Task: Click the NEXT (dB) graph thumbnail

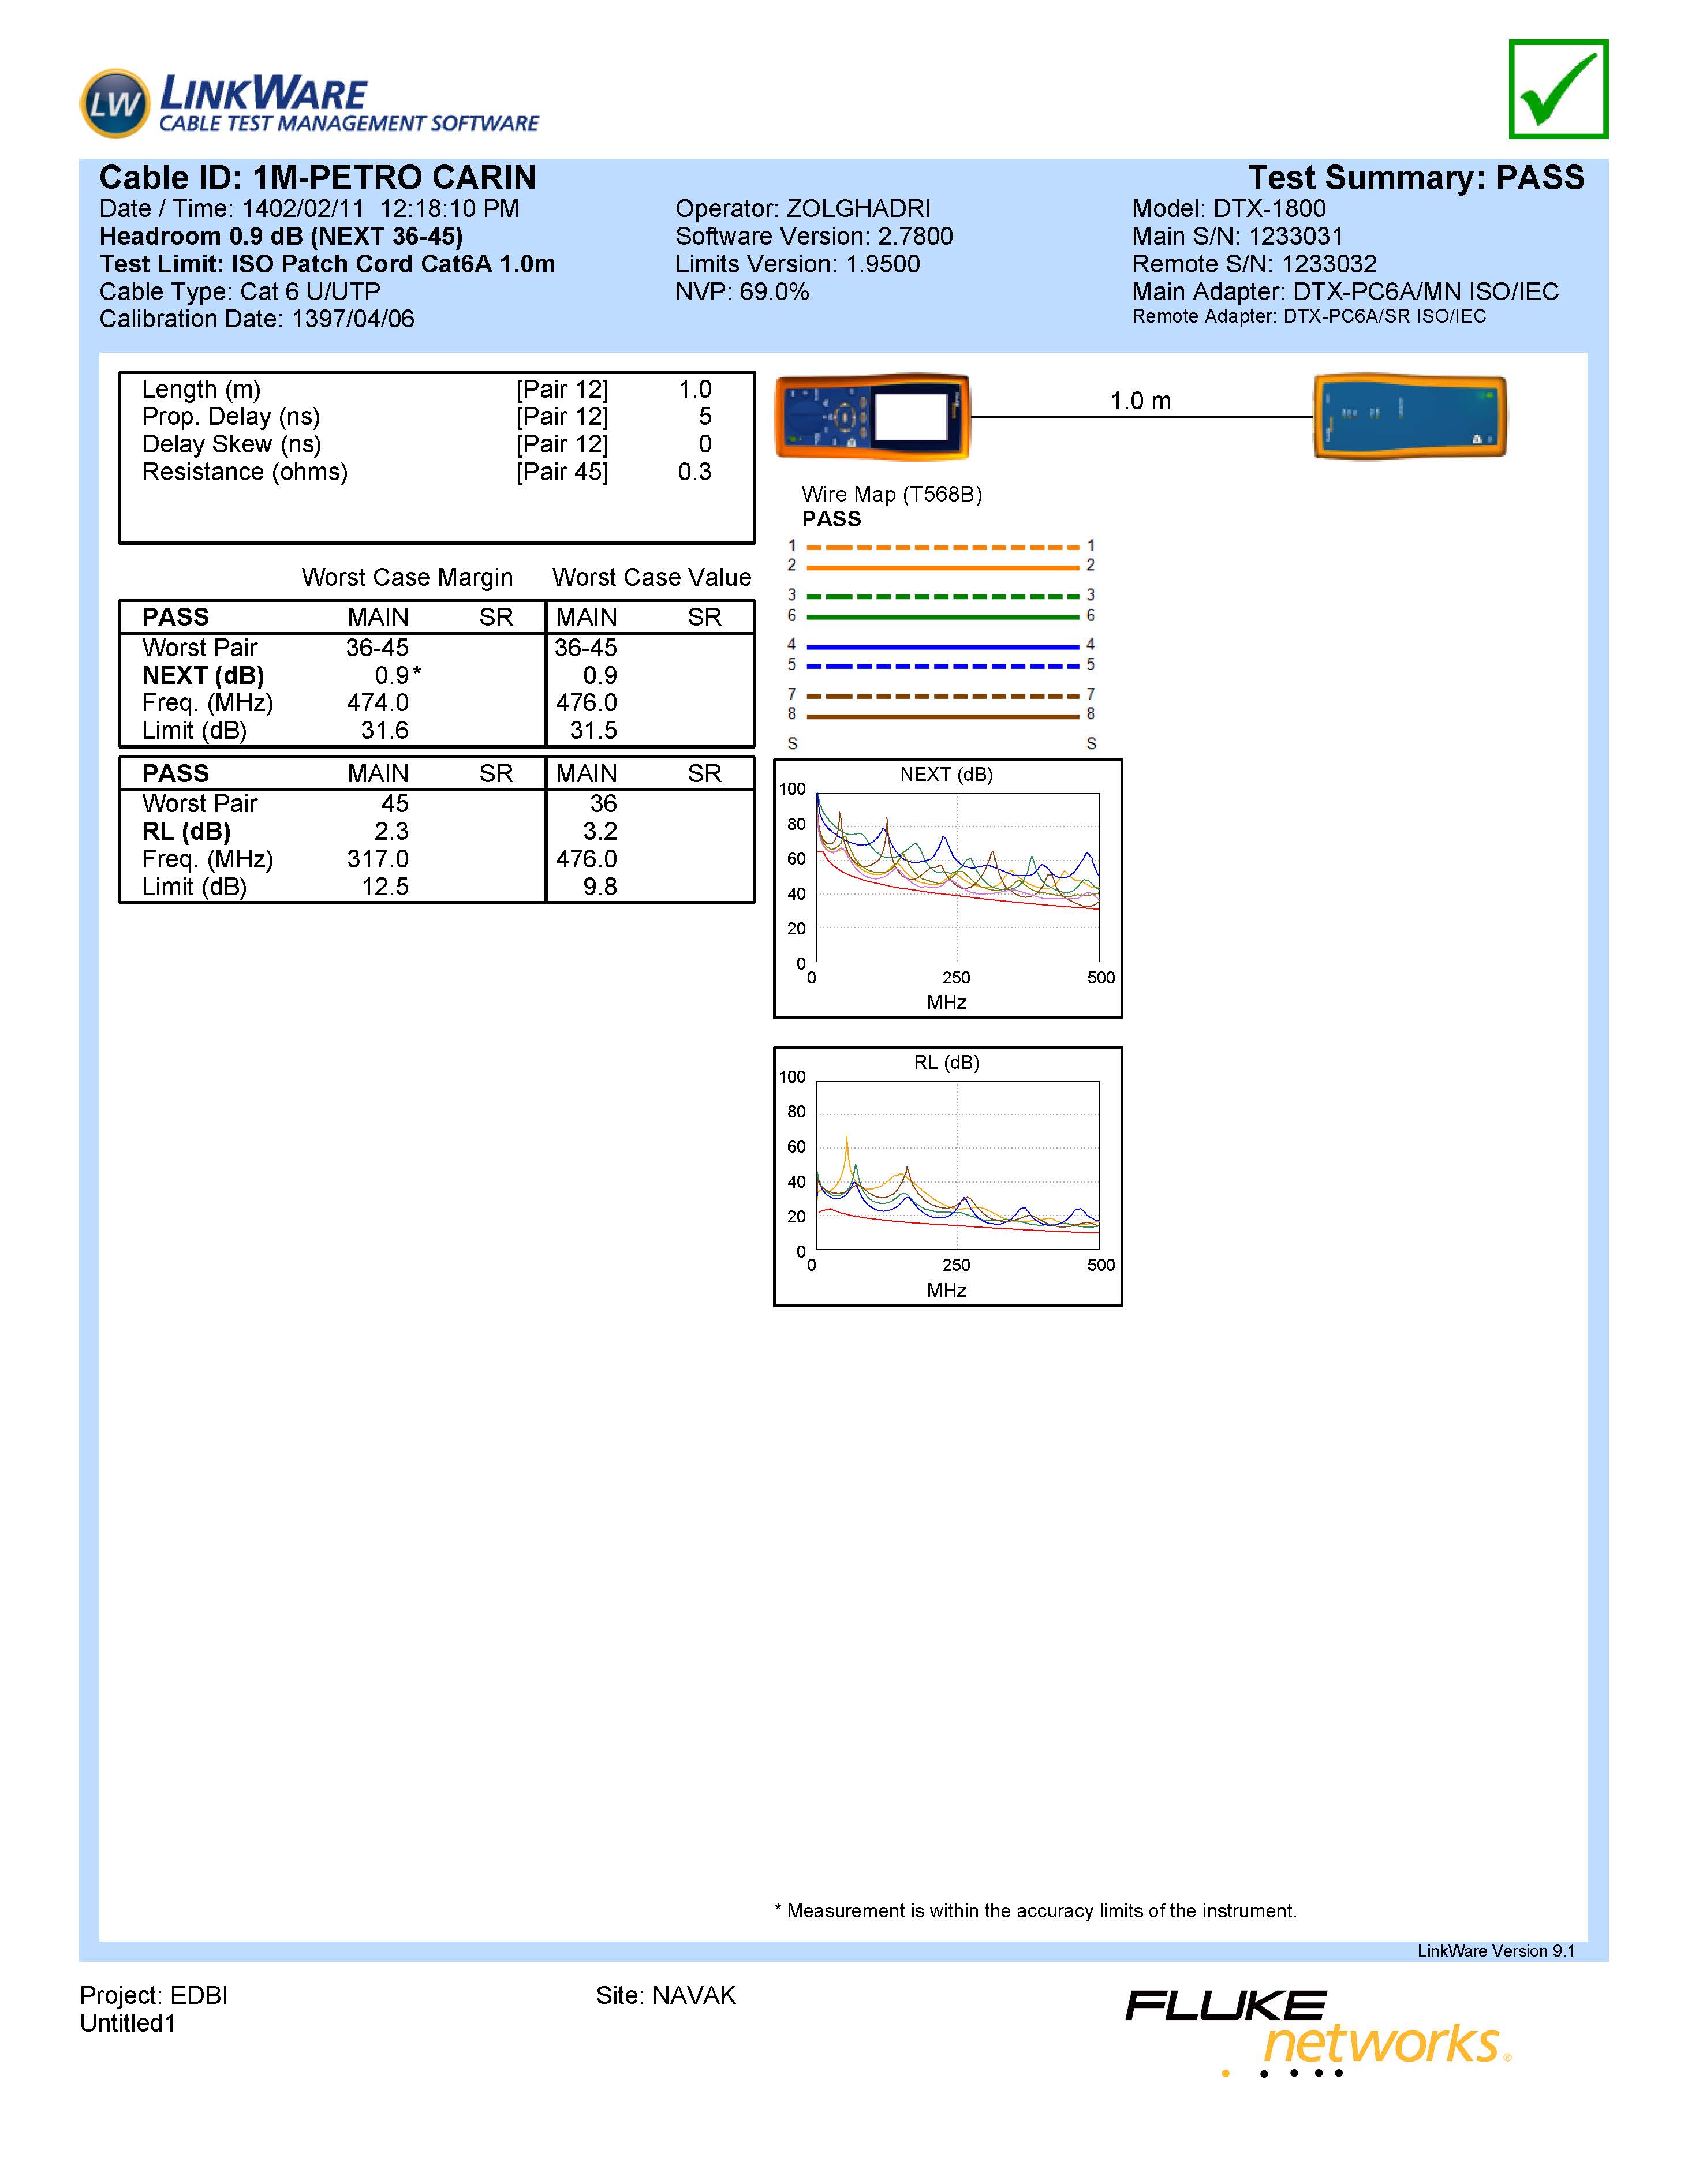Action: click(x=947, y=888)
